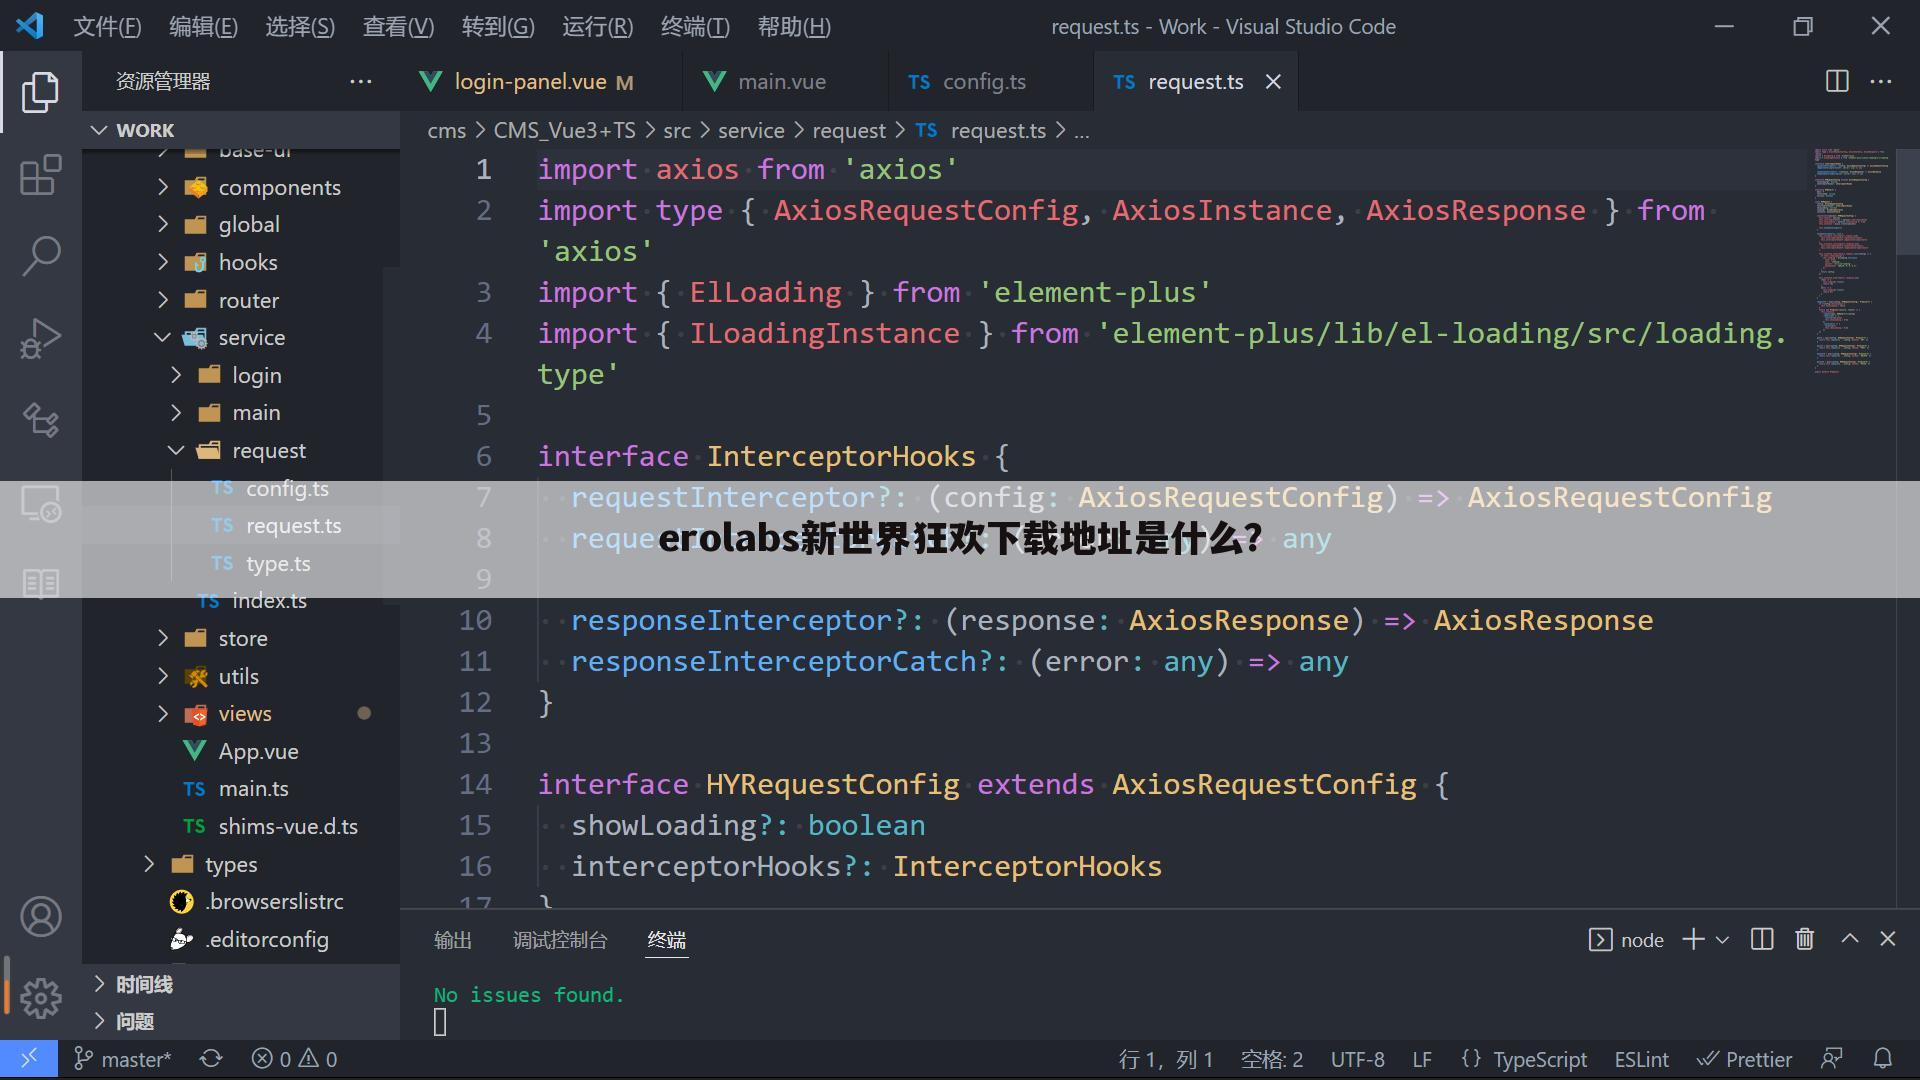Change end of line LF
Viewport: 1920px width, 1080px height.
[x=1421, y=1059]
